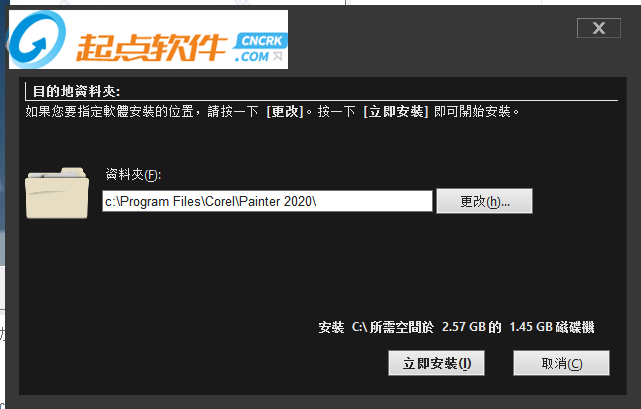Focus the Painter 2020 folder path field
This screenshot has height=409, width=641.
point(267,201)
